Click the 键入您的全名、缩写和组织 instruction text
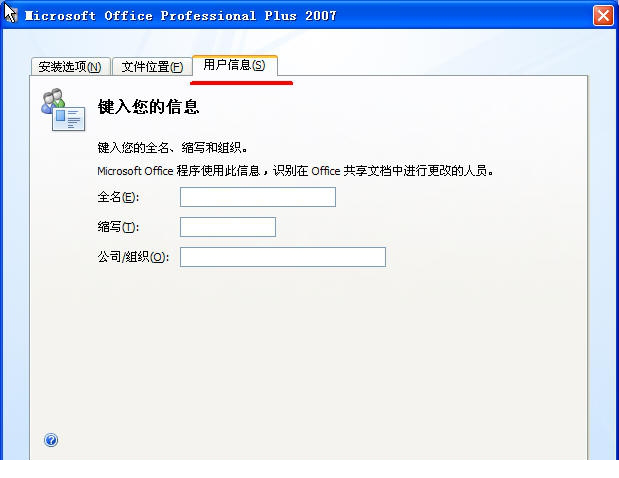 (173, 148)
